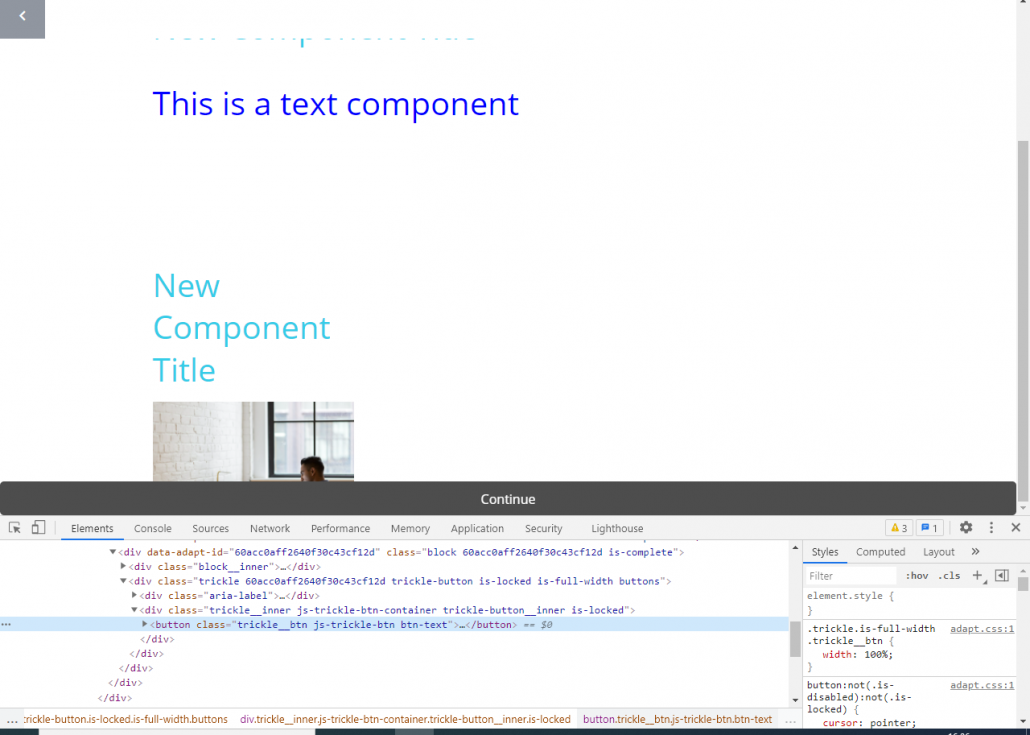Open DevTools Settings via gear icon
Image resolution: width=1030 pixels, height=735 pixels.
point(965,527)
